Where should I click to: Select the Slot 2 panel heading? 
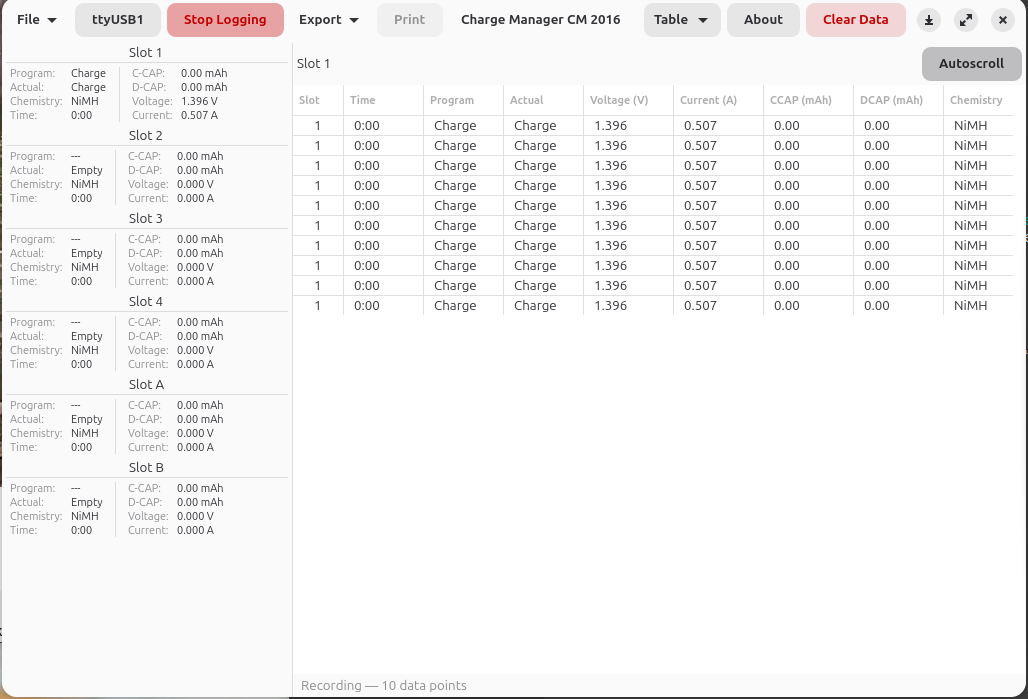tap(146, 135)
